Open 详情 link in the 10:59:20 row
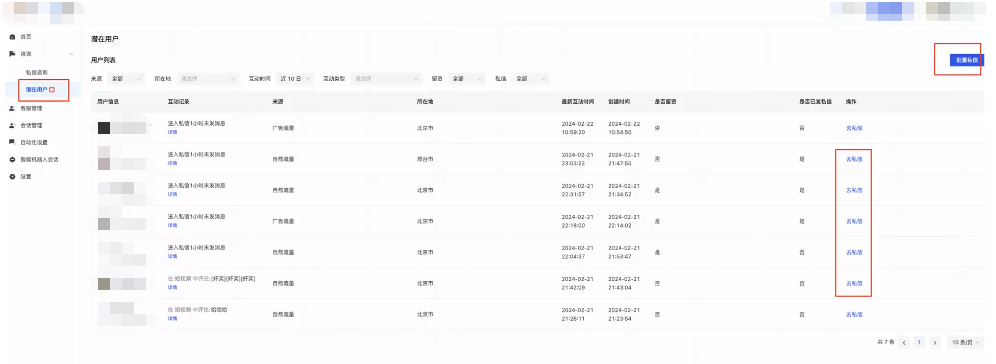Image resolution: width=996 pixels, height=364 pixels. [x=172, y=132]
